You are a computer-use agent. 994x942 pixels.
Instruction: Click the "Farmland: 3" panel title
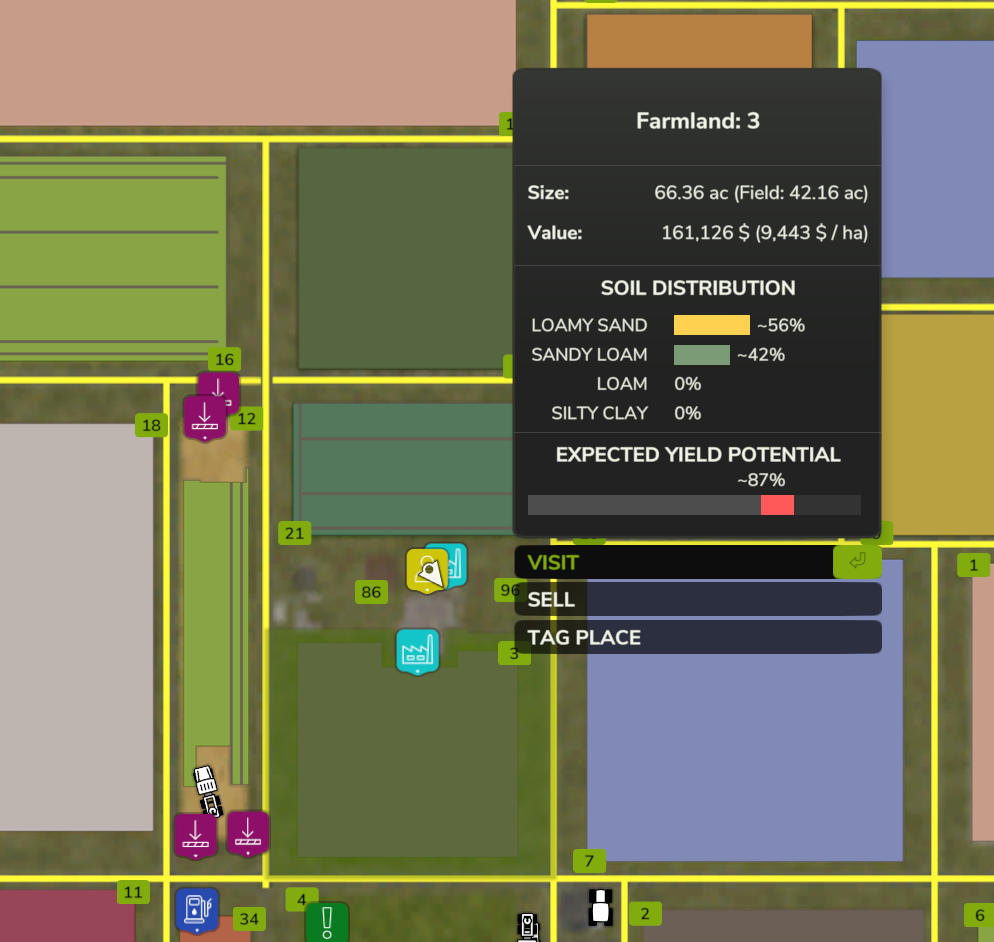coord(697,121)
